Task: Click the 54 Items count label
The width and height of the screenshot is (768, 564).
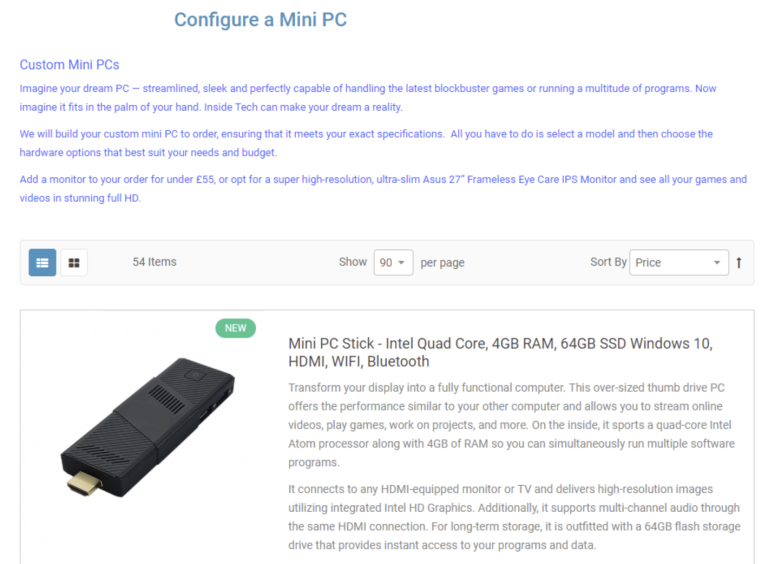Action: [154, 262]
